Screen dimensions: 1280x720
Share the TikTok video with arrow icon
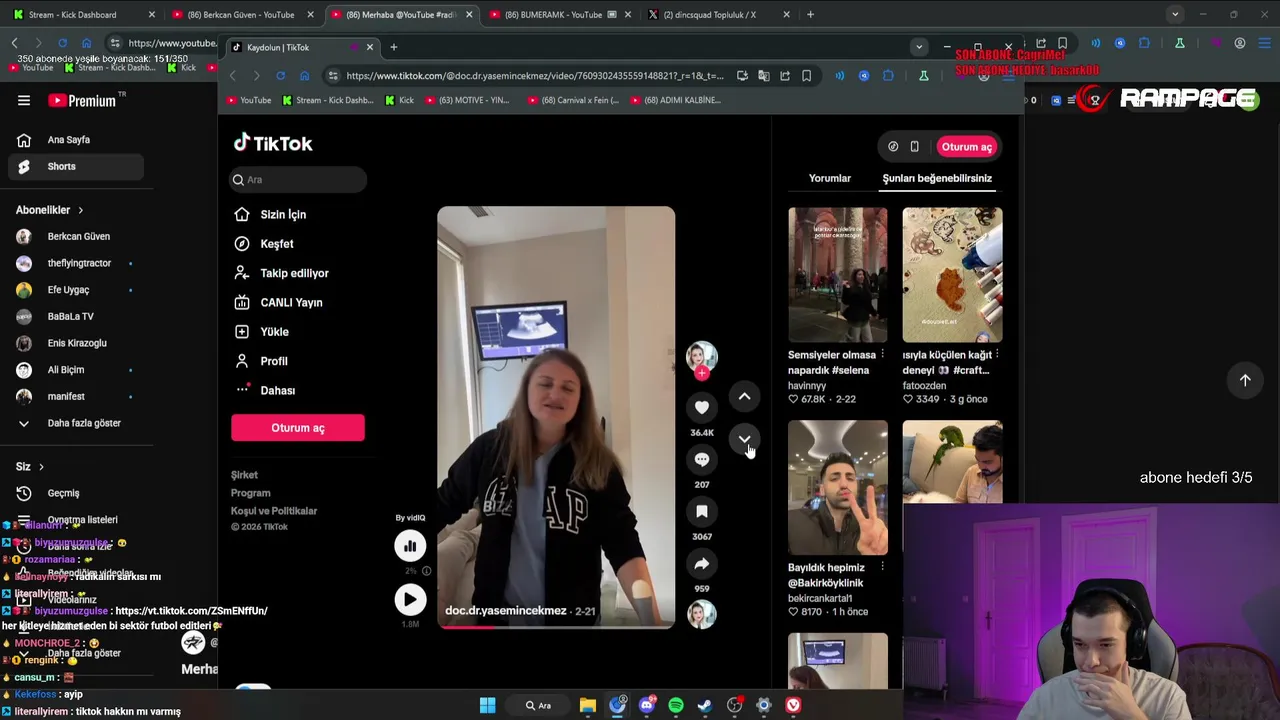point(702,564)
